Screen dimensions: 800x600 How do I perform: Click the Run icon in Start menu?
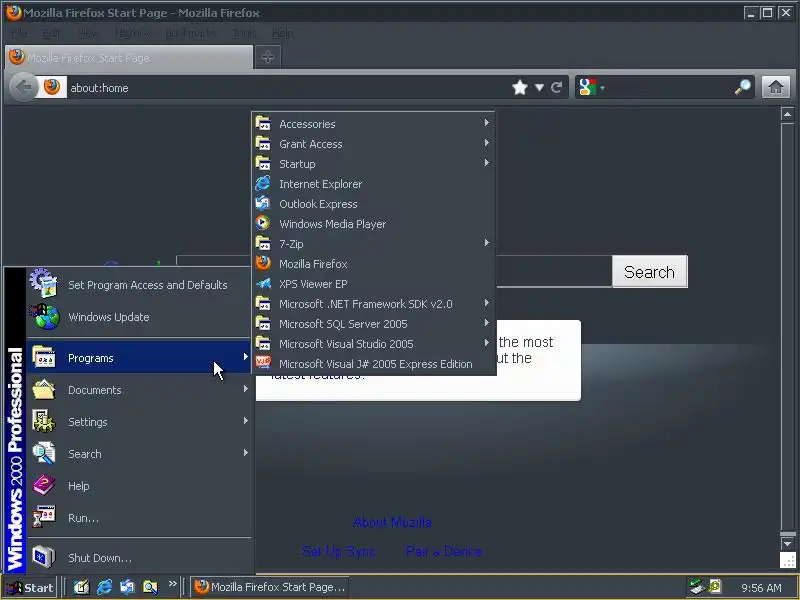coord(44,517)
